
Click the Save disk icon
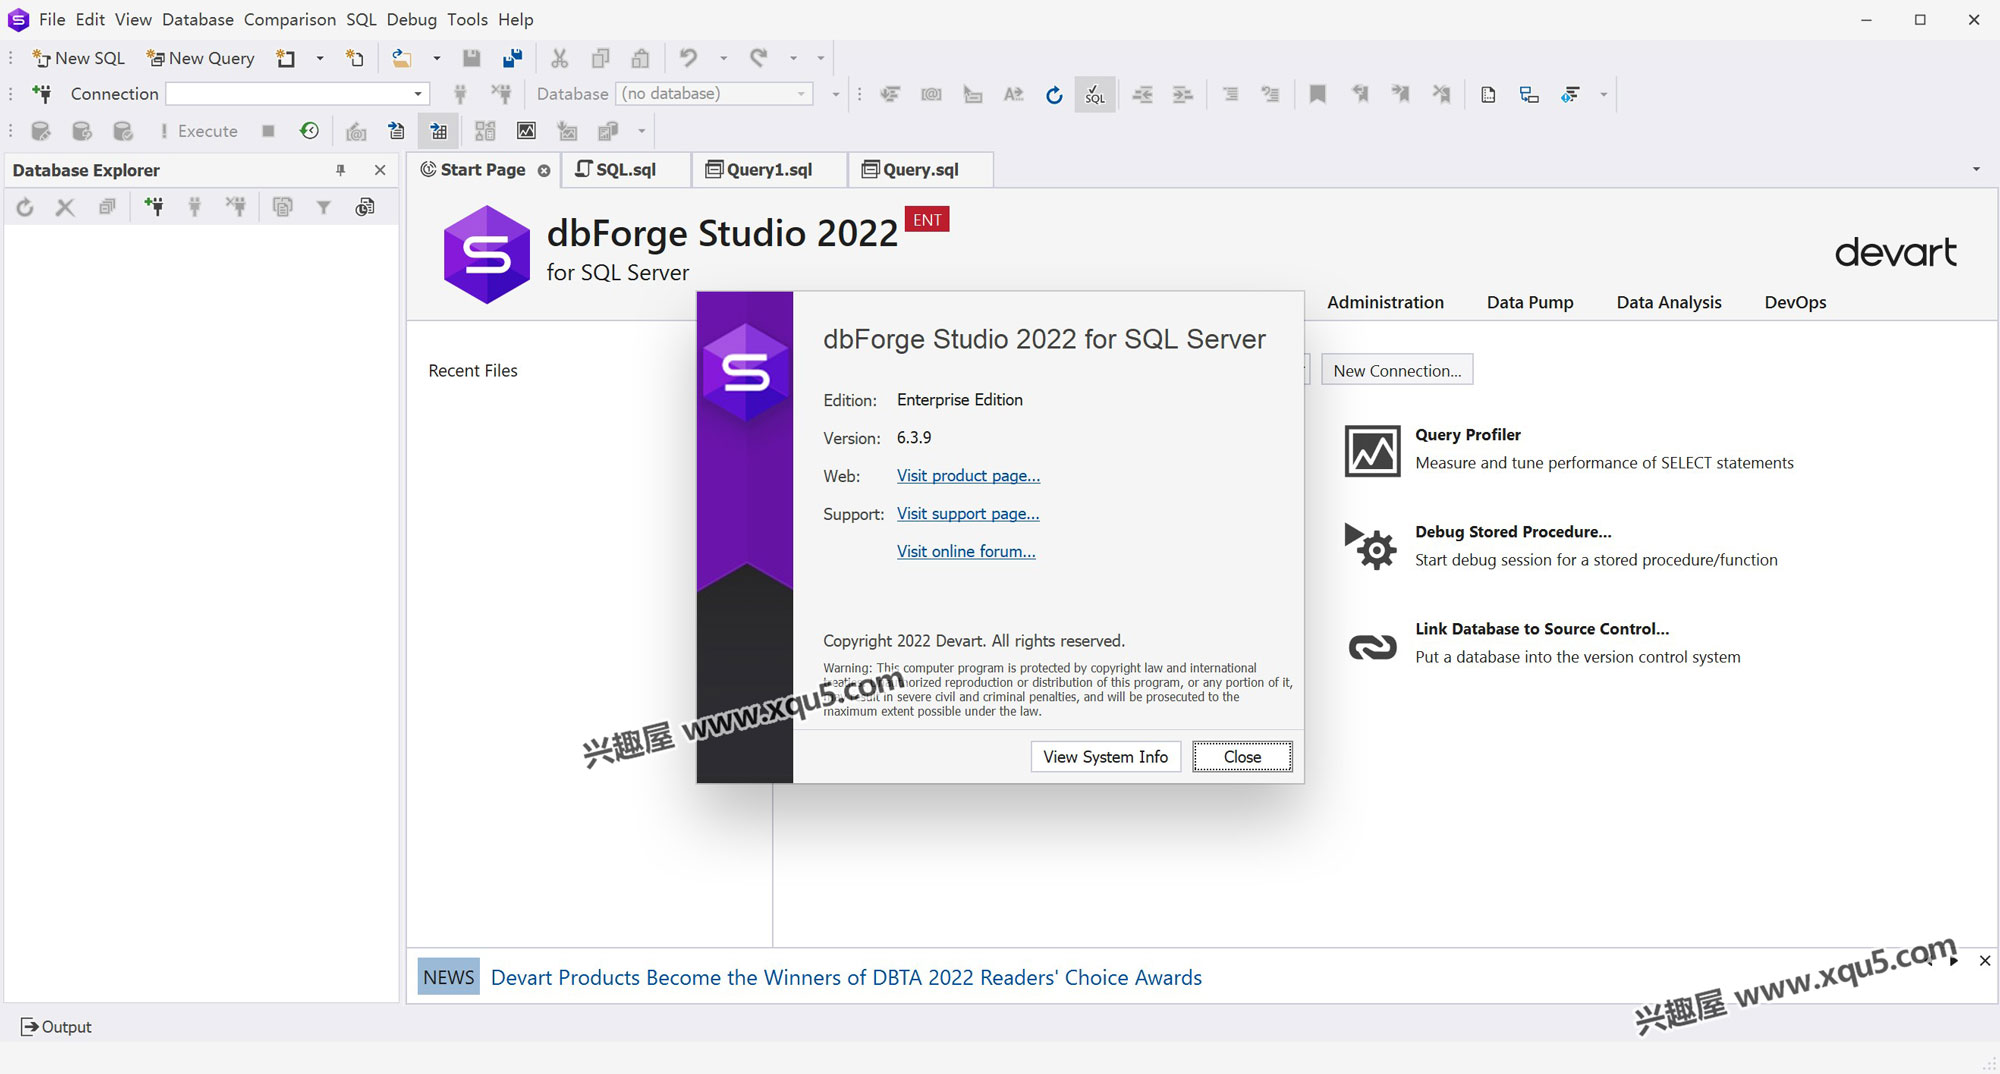point(471,58)
